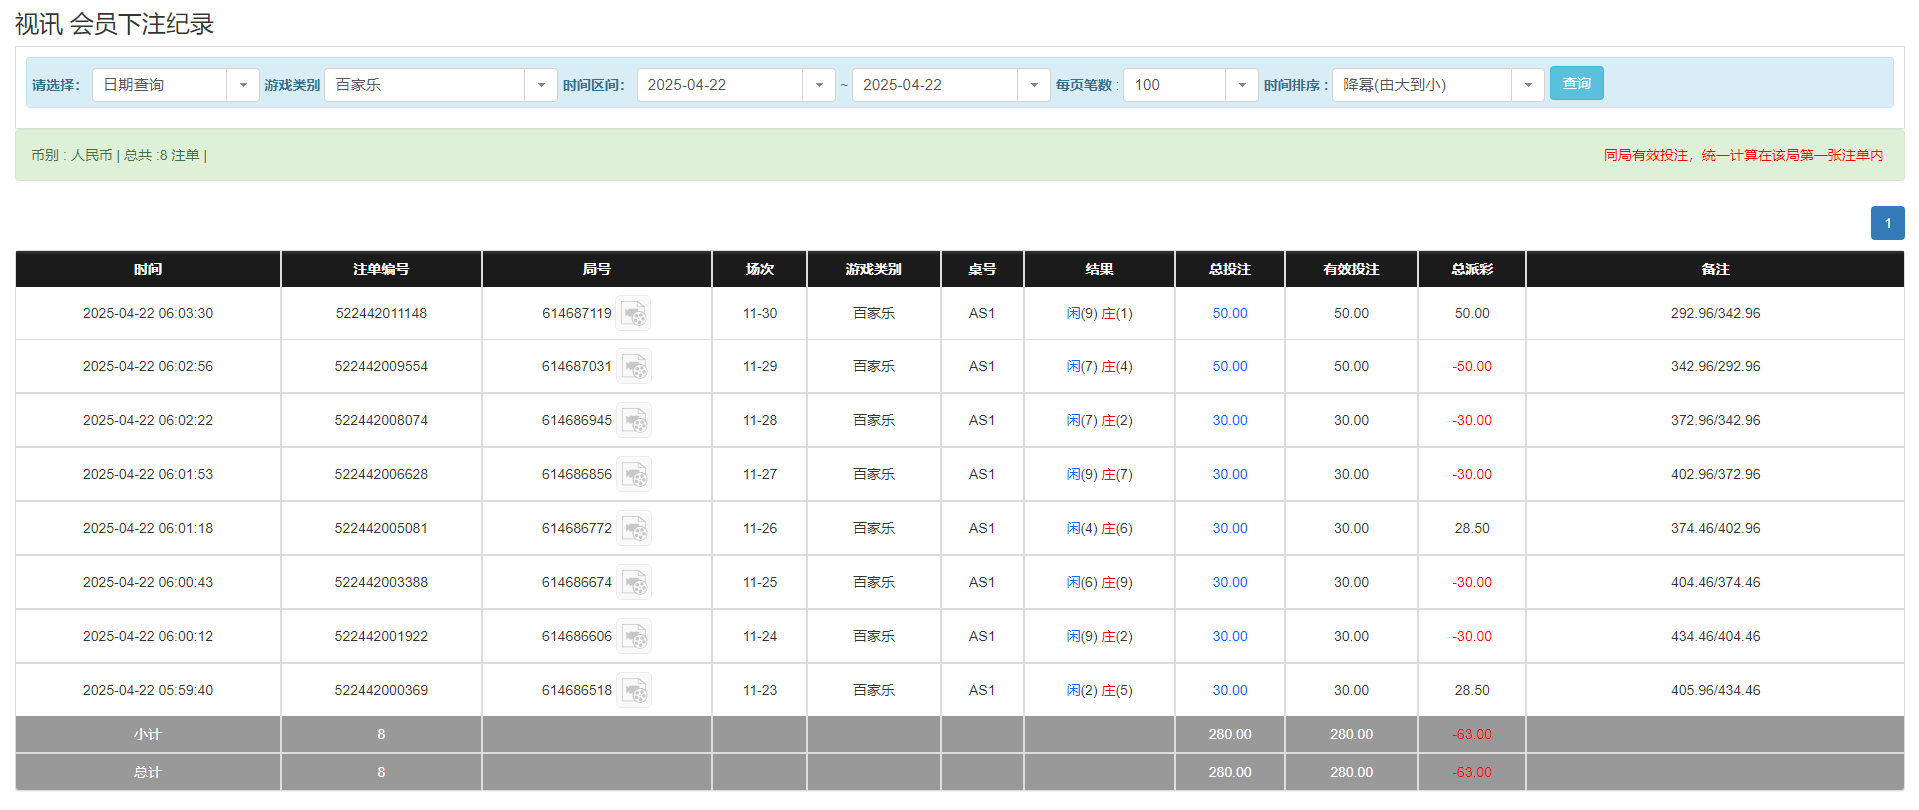View replay icon for round 614686606

click(633, 637)
